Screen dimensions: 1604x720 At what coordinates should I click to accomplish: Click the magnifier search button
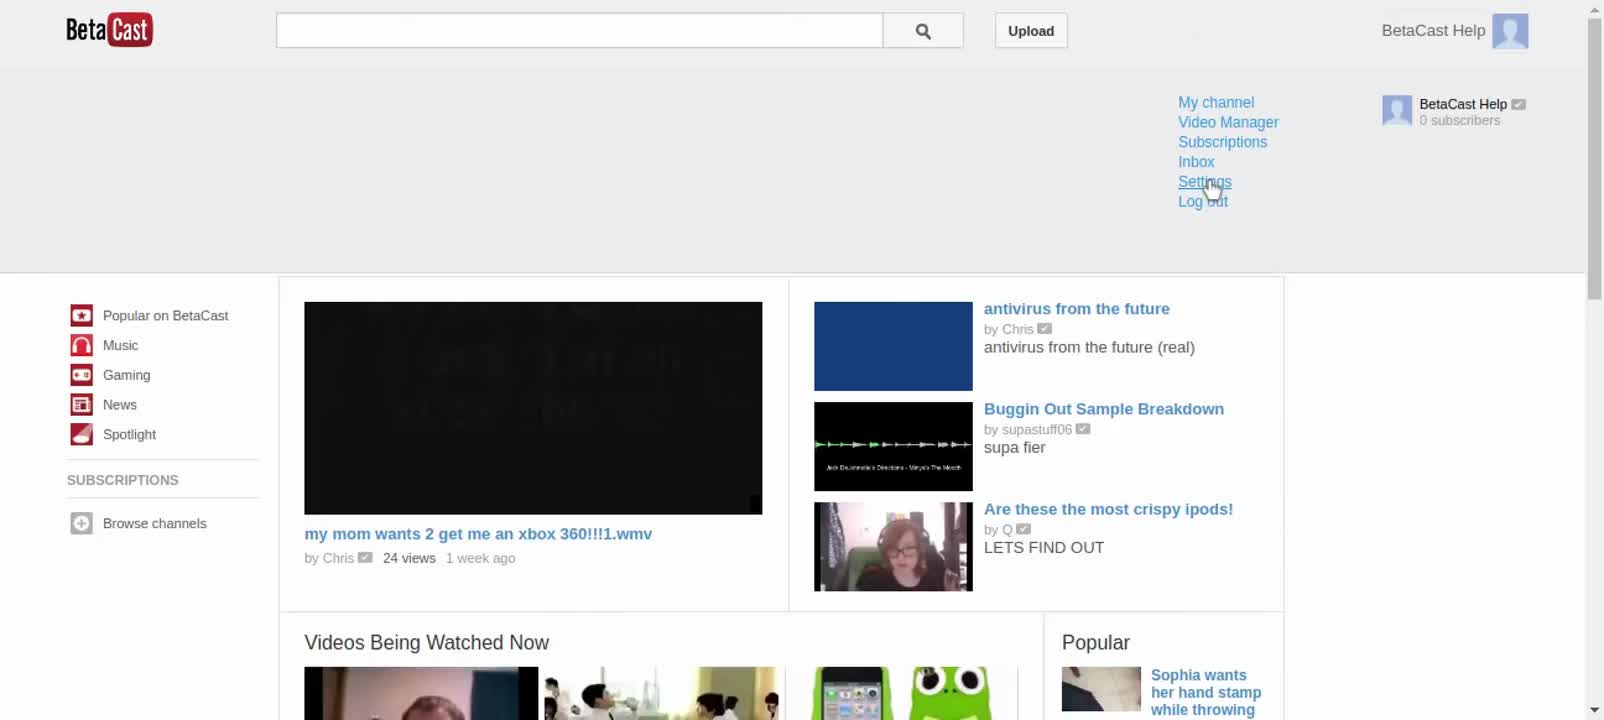923,31
